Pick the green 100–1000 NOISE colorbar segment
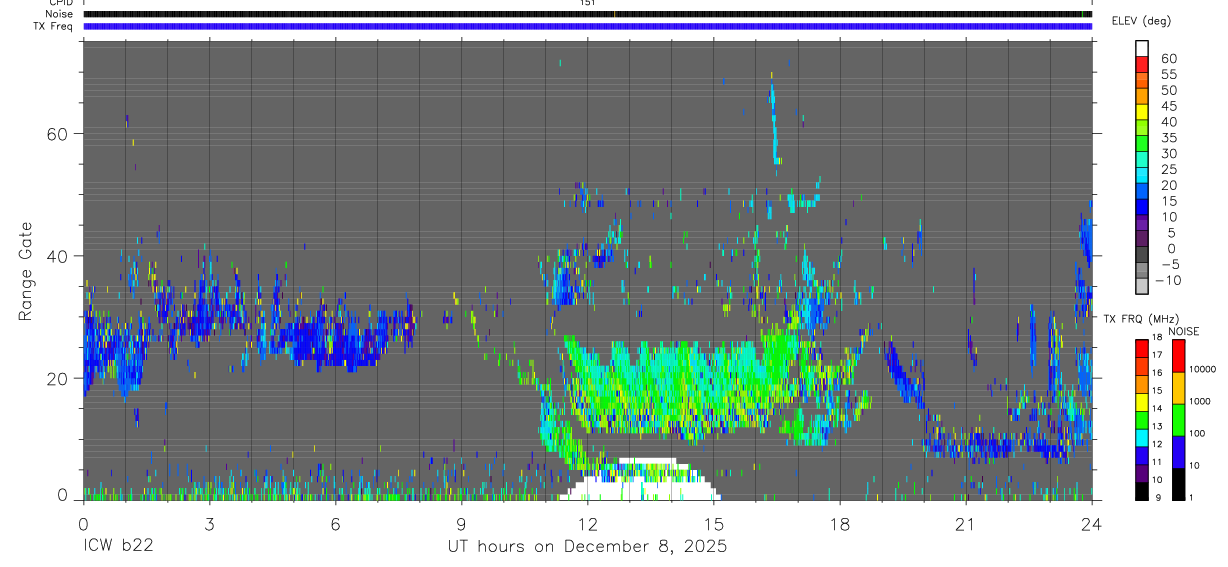The width and height of the screenshot is (1228, 567). click(x=1179, y=420)
